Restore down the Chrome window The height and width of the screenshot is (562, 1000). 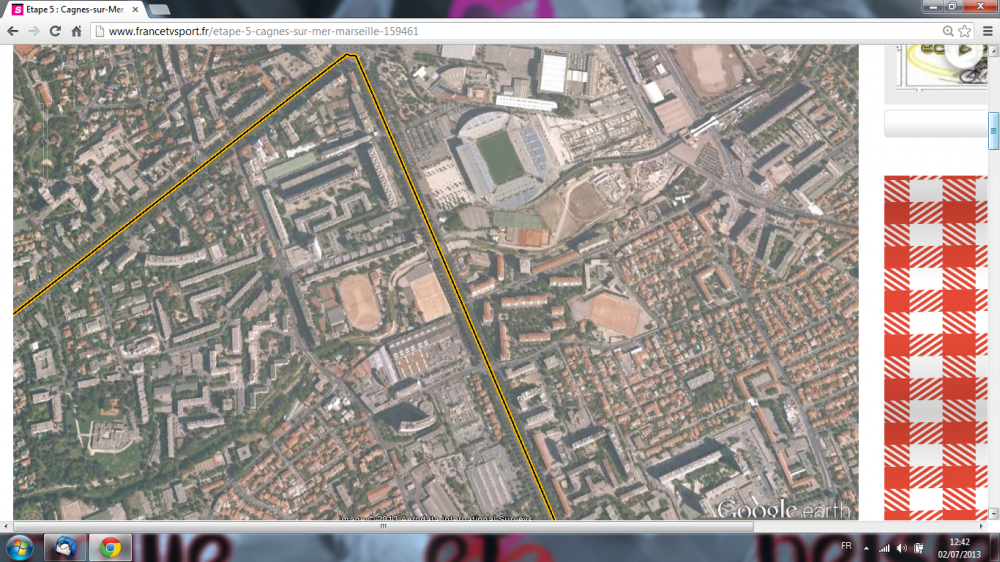(952, 6)
